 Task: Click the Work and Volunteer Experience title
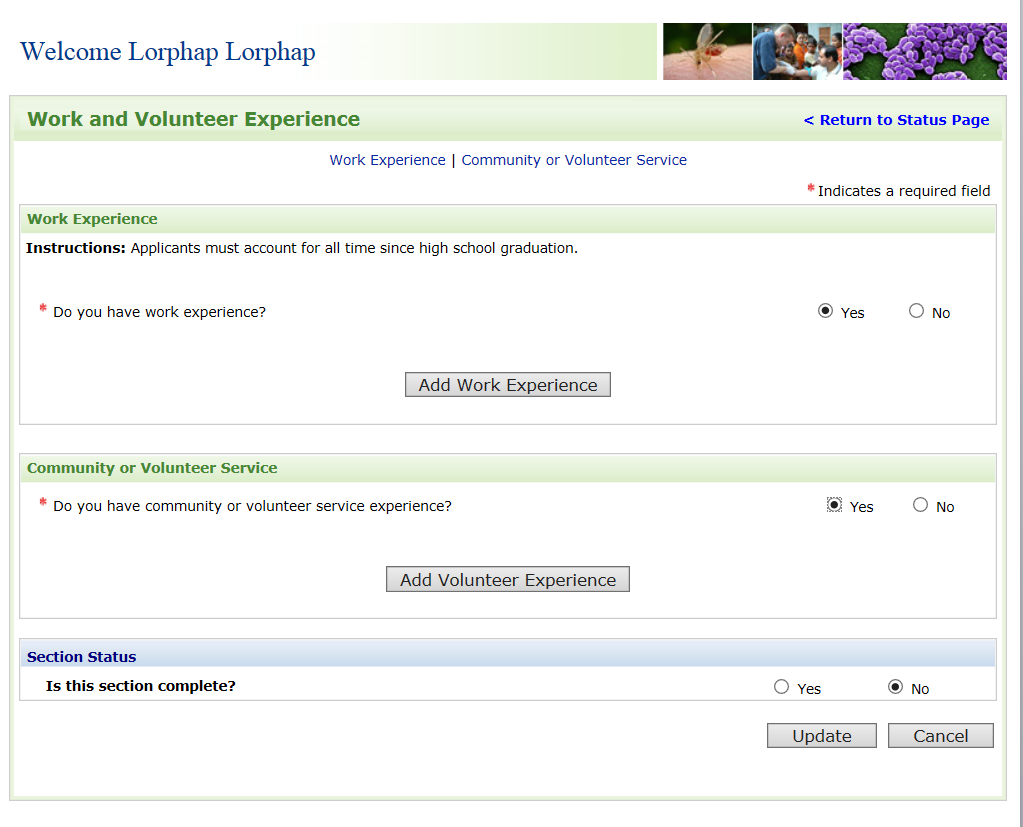pyautogui.click(x=193, y=119)
